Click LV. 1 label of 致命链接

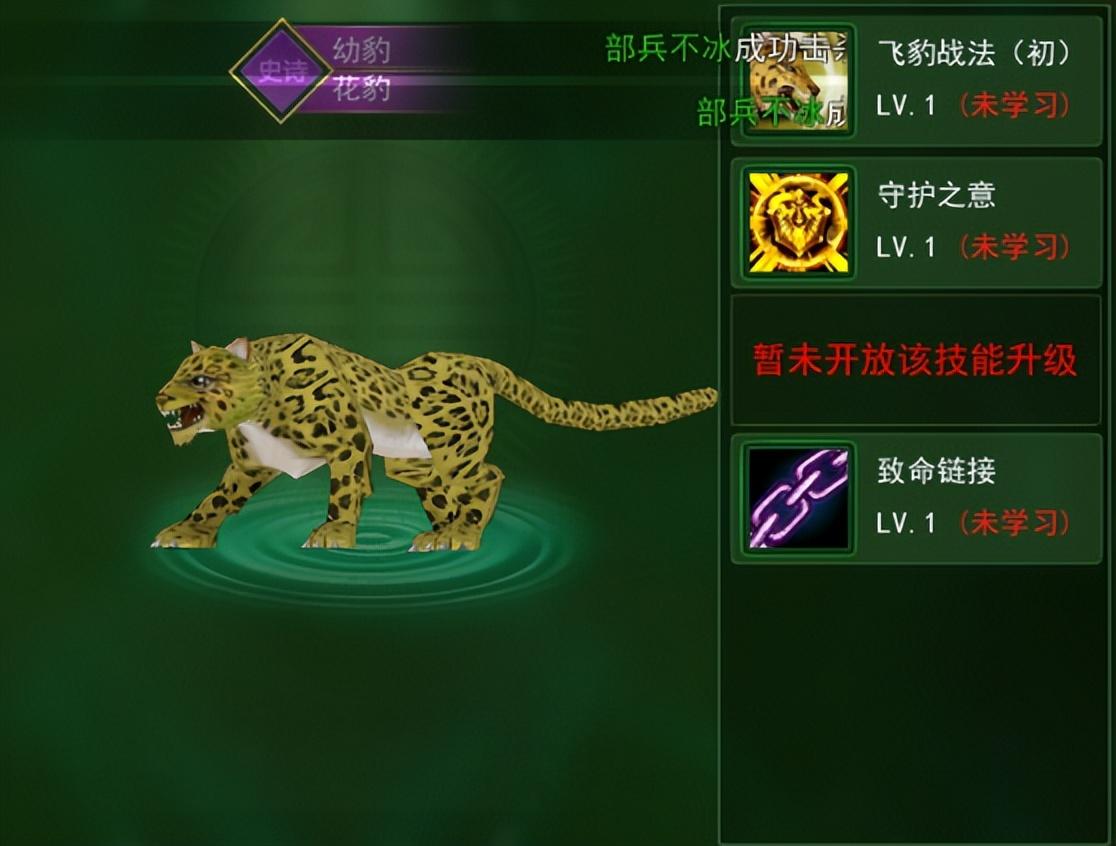tap(905, 522)
